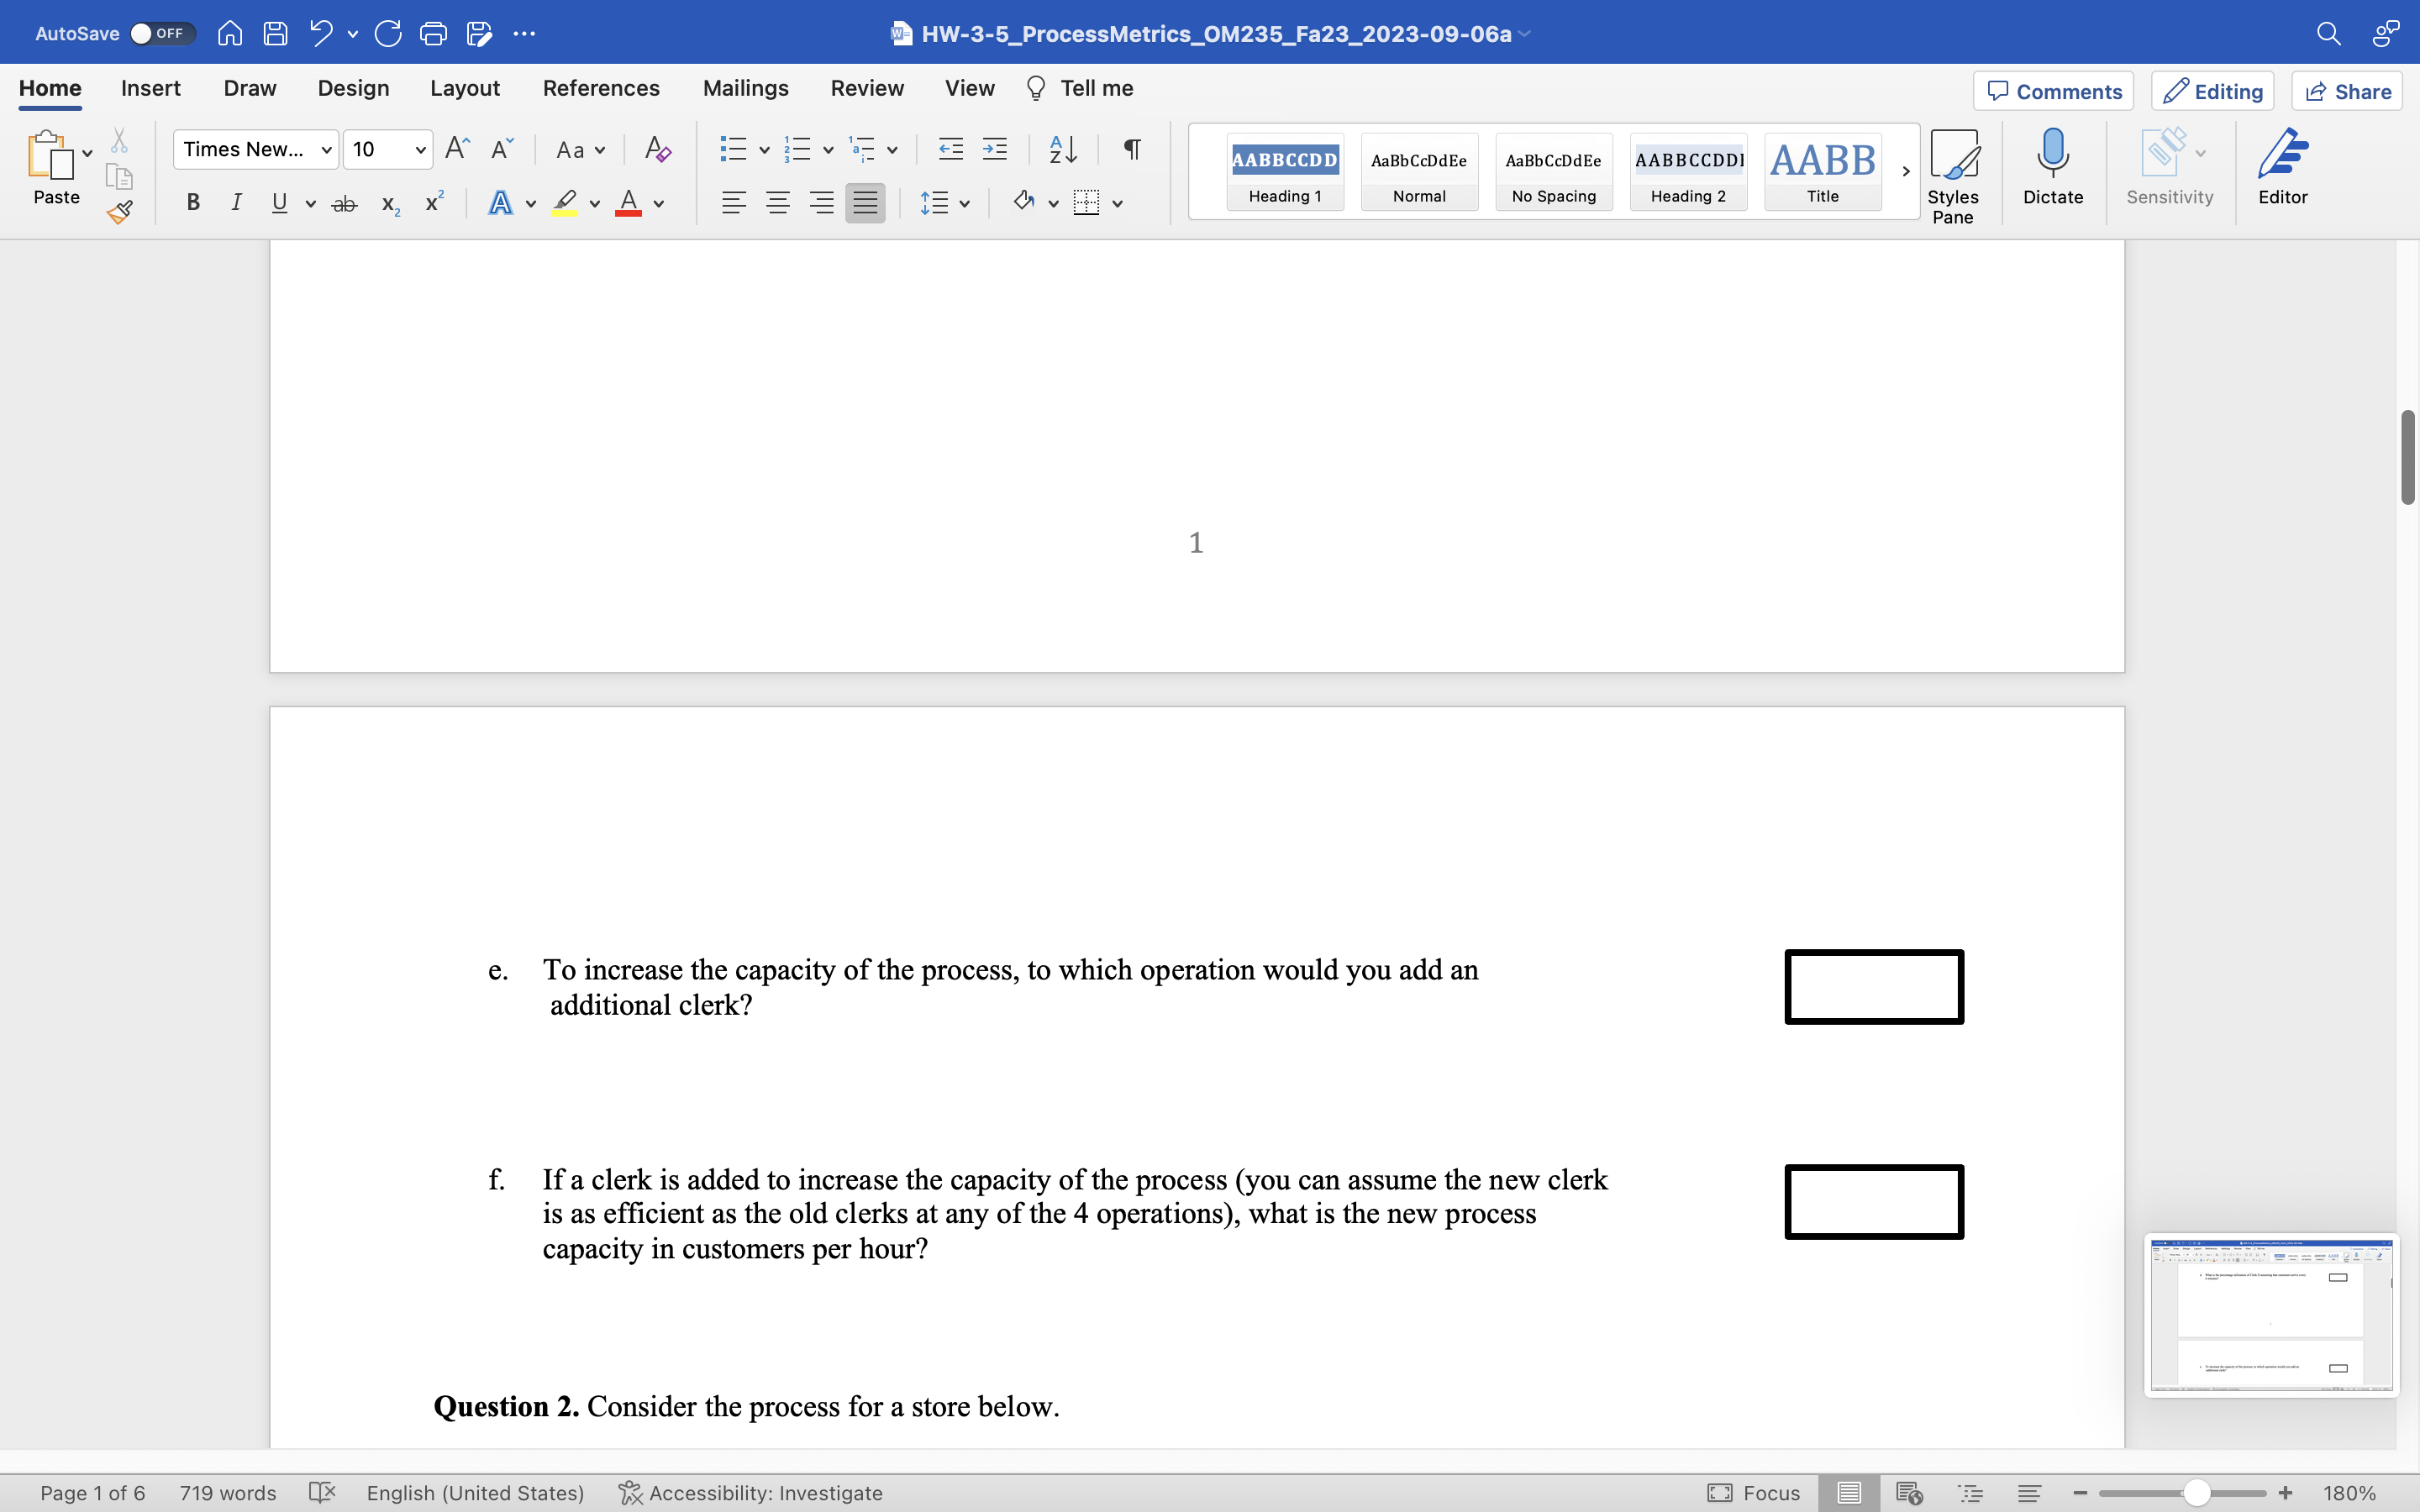Open the Dictate tool
The height and width of the screenshot is (1512, 2420).
(x=2052, y=170)
